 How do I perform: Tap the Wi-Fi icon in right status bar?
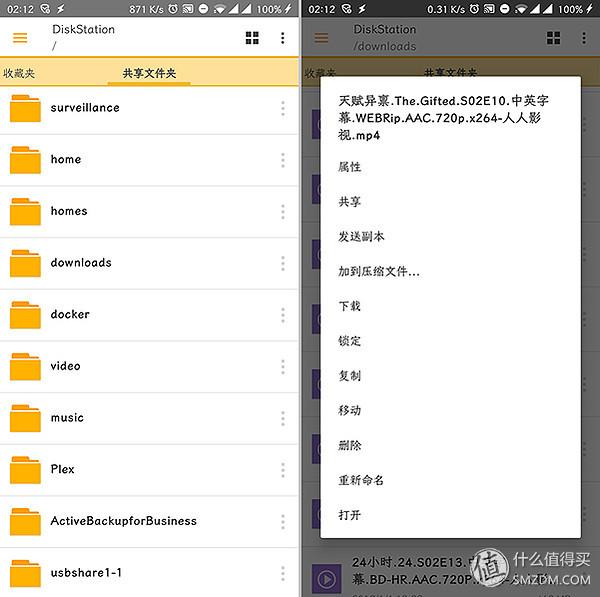pyautogui.click(x=520, y=9)
